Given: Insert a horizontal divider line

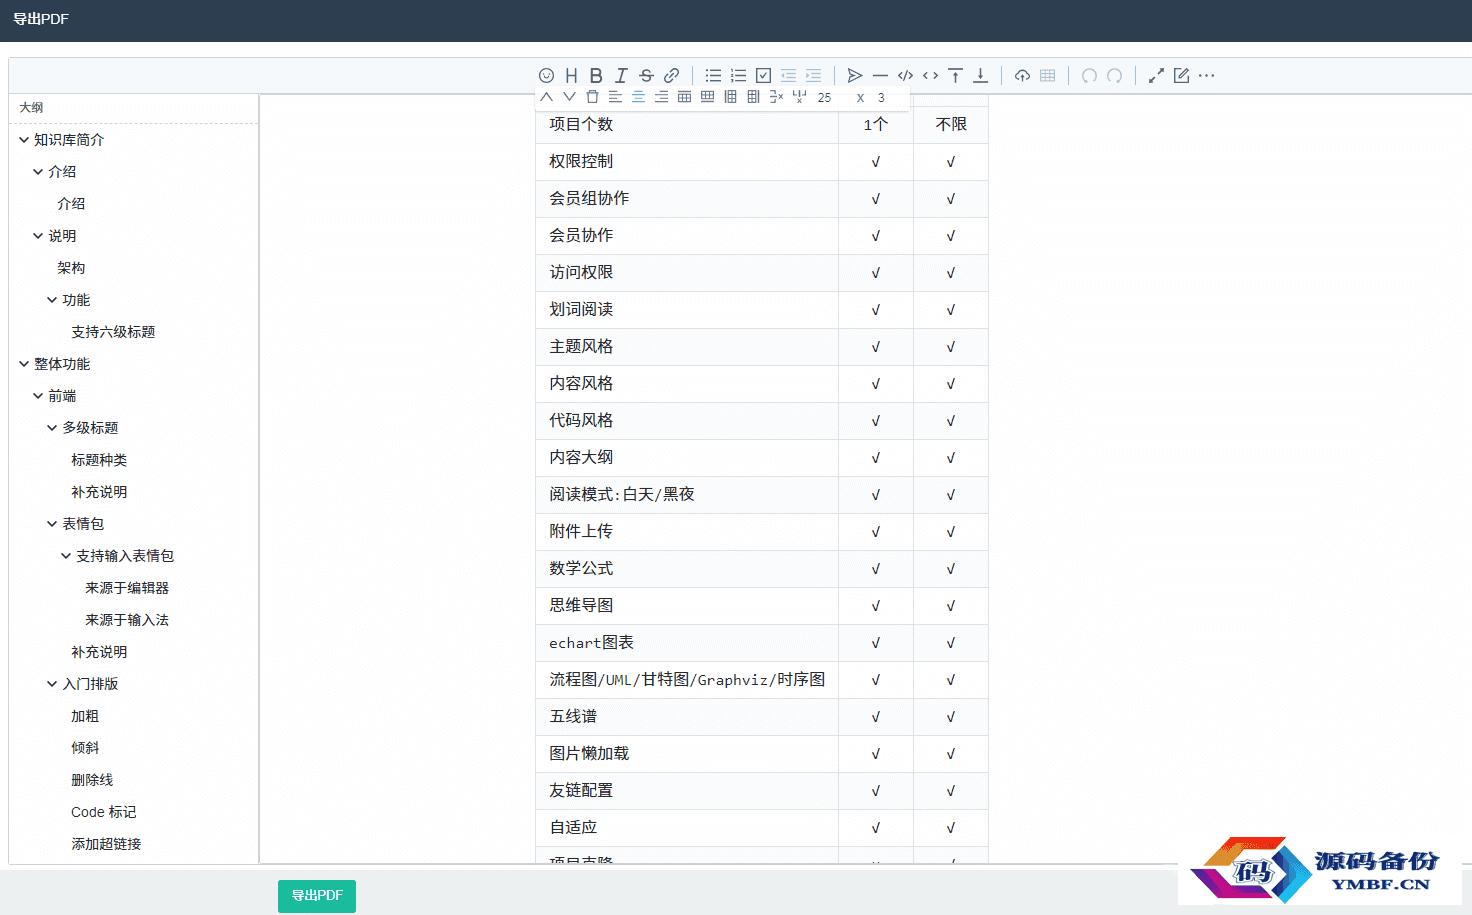Looking at the screenshot, I should (880, 76).
